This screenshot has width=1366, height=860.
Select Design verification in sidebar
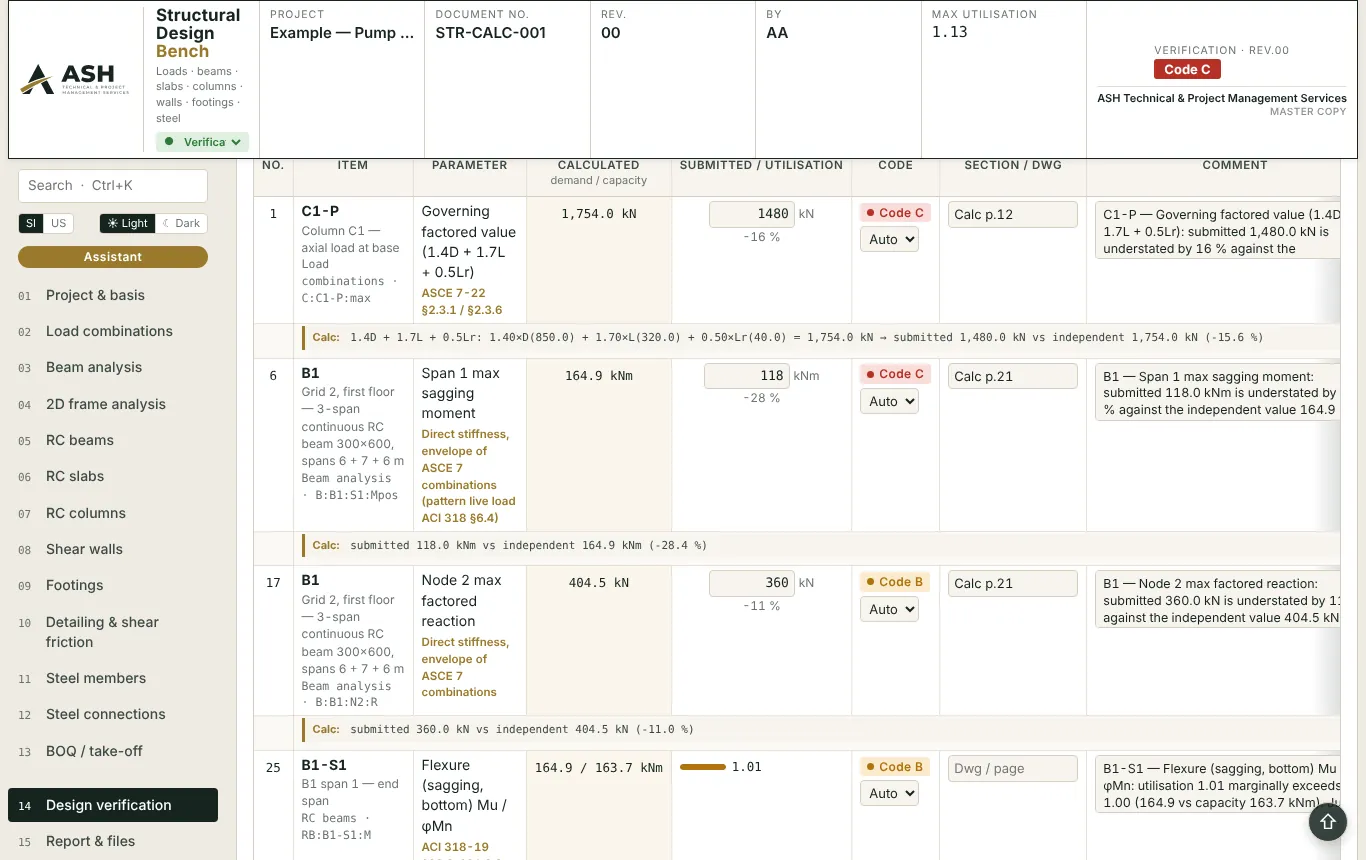[113, 805]
